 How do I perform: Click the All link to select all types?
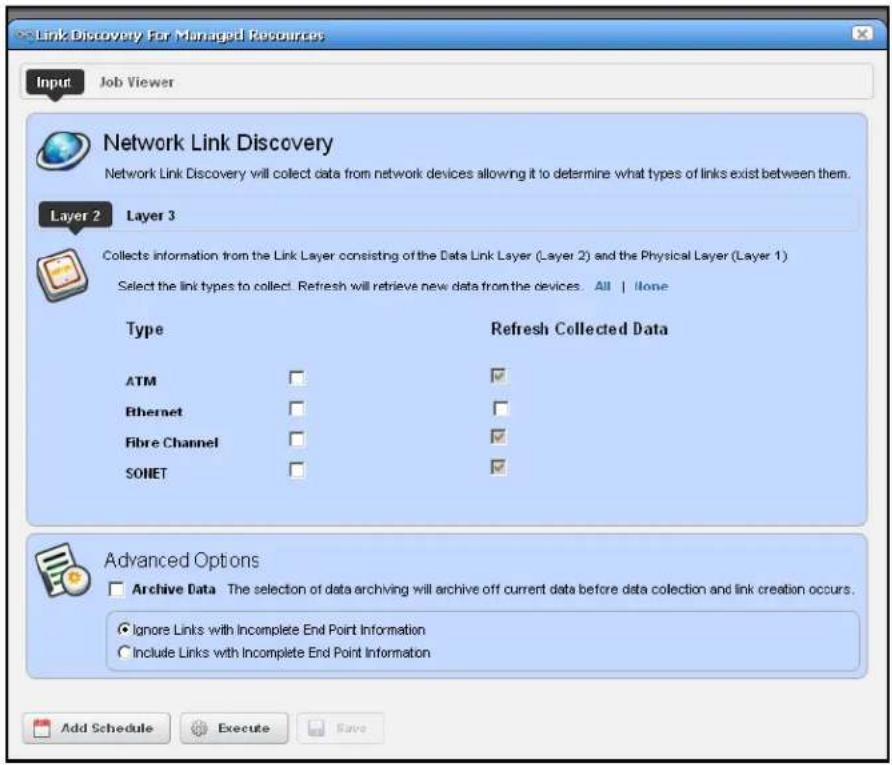pyautogui.click(x=602, y=286)
